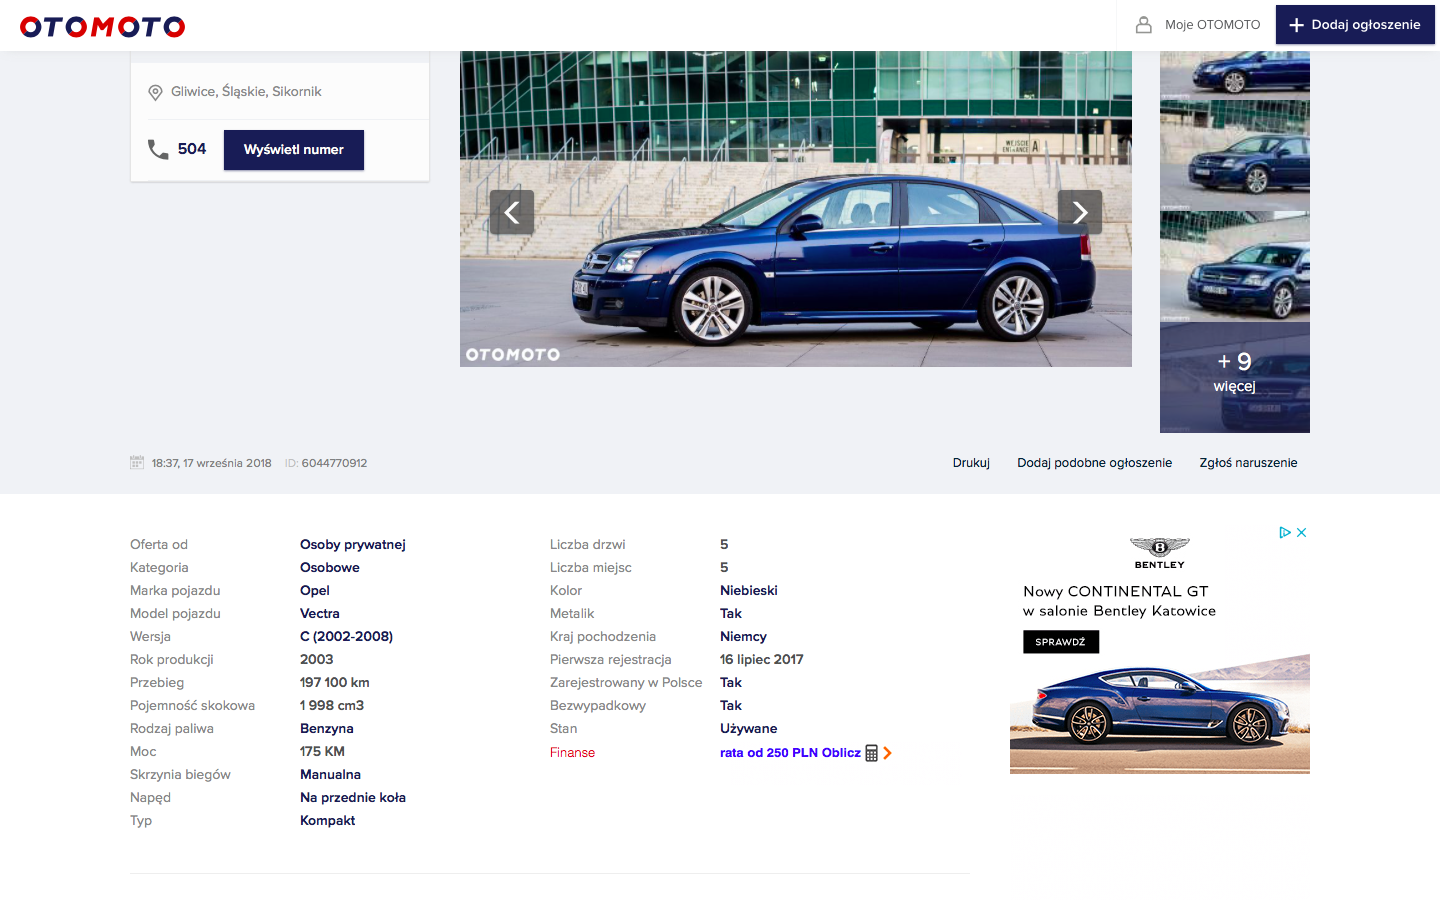Screen dimensions: 1440x900
Task: Click the Osoby prywatnej seller type link
Action: coord(352,545)
